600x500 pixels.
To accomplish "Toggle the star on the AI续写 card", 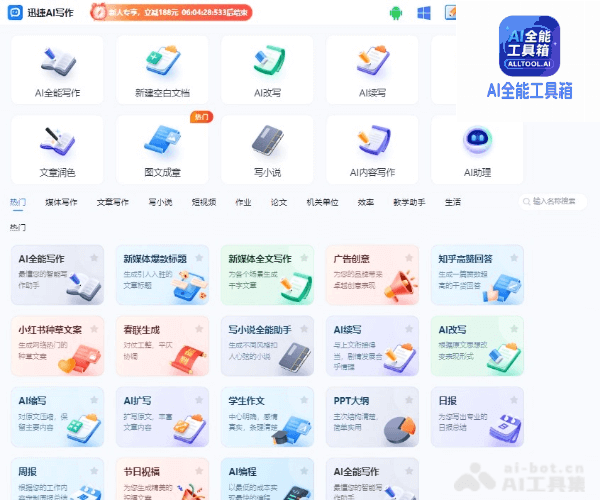I will point(409,329).
